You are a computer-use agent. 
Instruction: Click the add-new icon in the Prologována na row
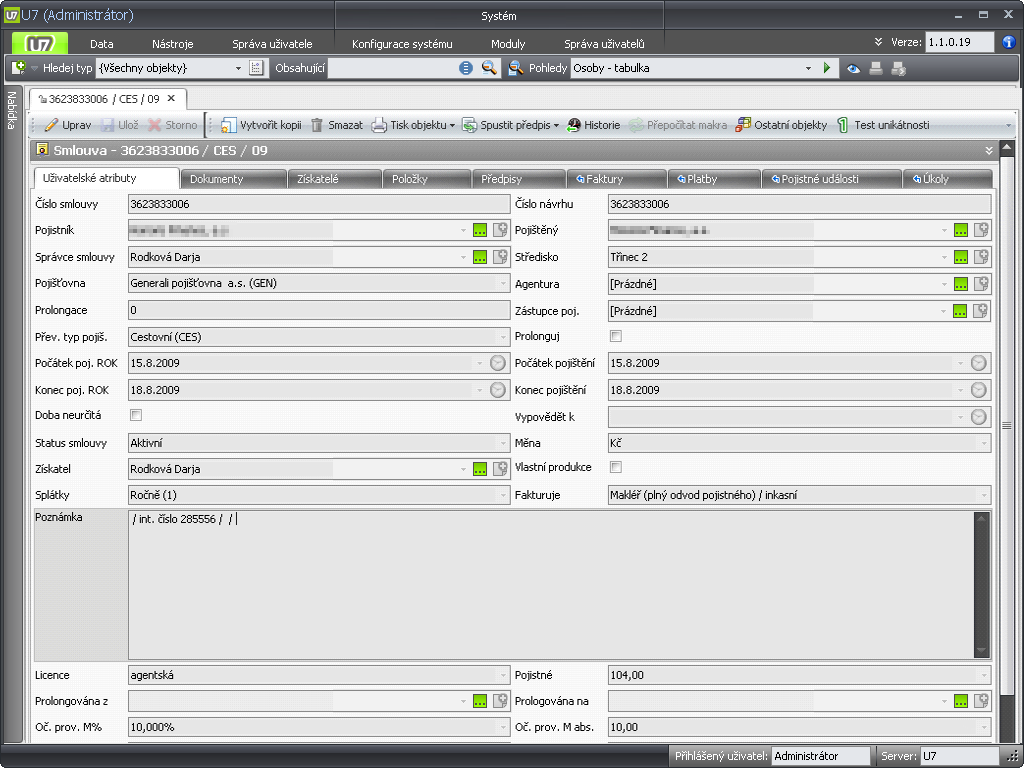(x=981, y=701)
